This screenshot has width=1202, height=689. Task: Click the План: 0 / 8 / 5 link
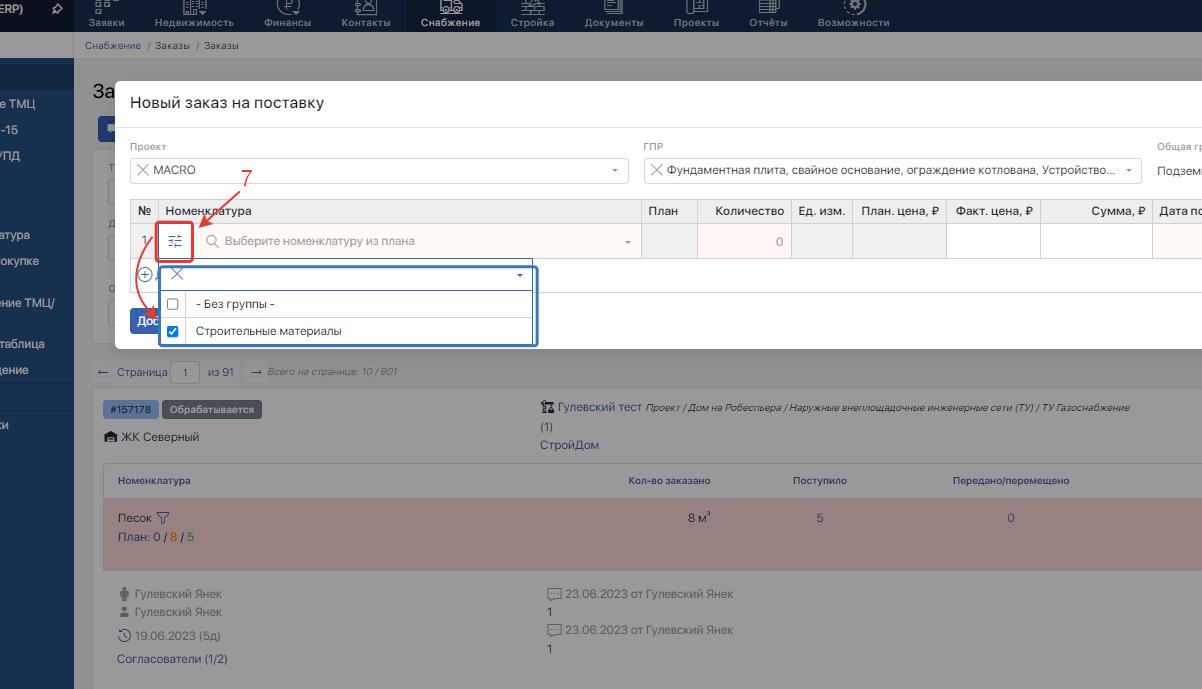coord(156,537)
